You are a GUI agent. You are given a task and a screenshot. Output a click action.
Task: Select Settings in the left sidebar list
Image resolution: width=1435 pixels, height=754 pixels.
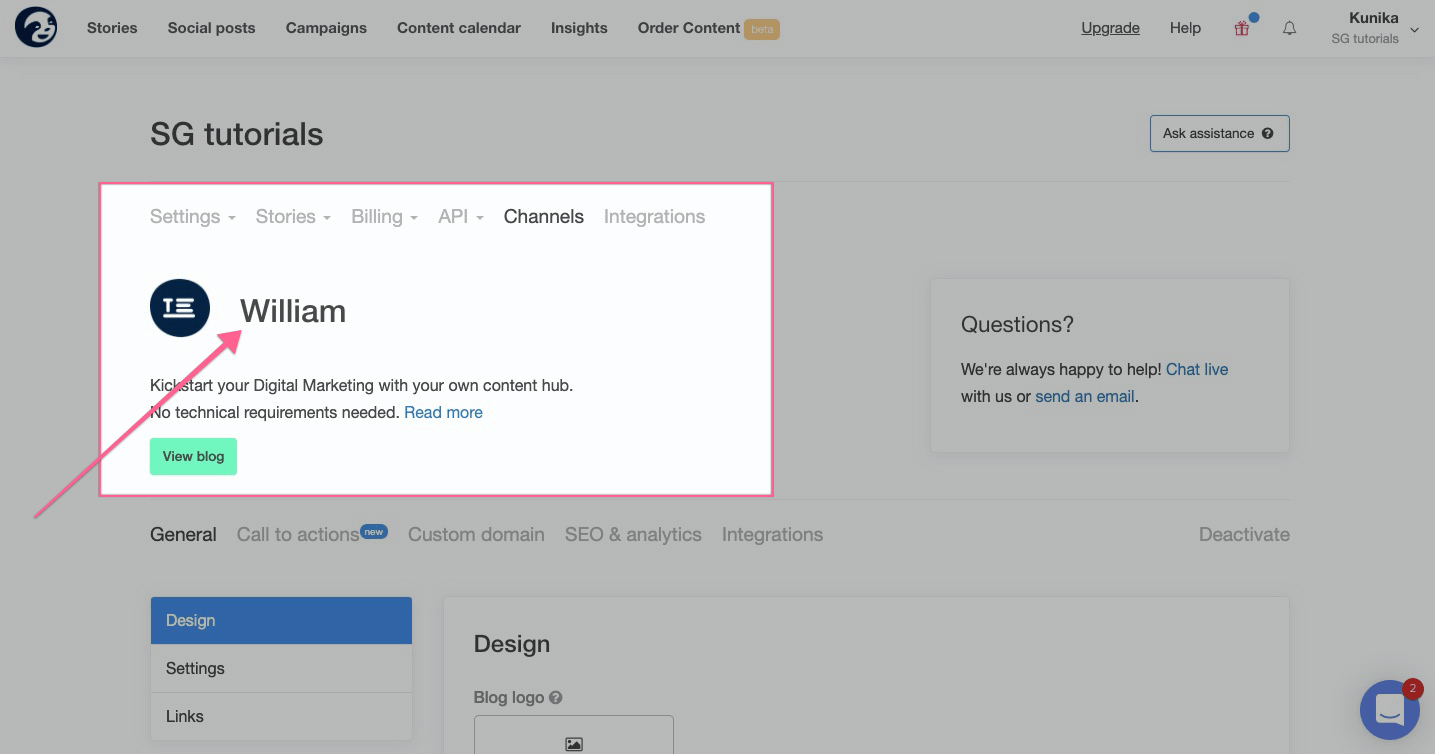[x=281, y=668]
